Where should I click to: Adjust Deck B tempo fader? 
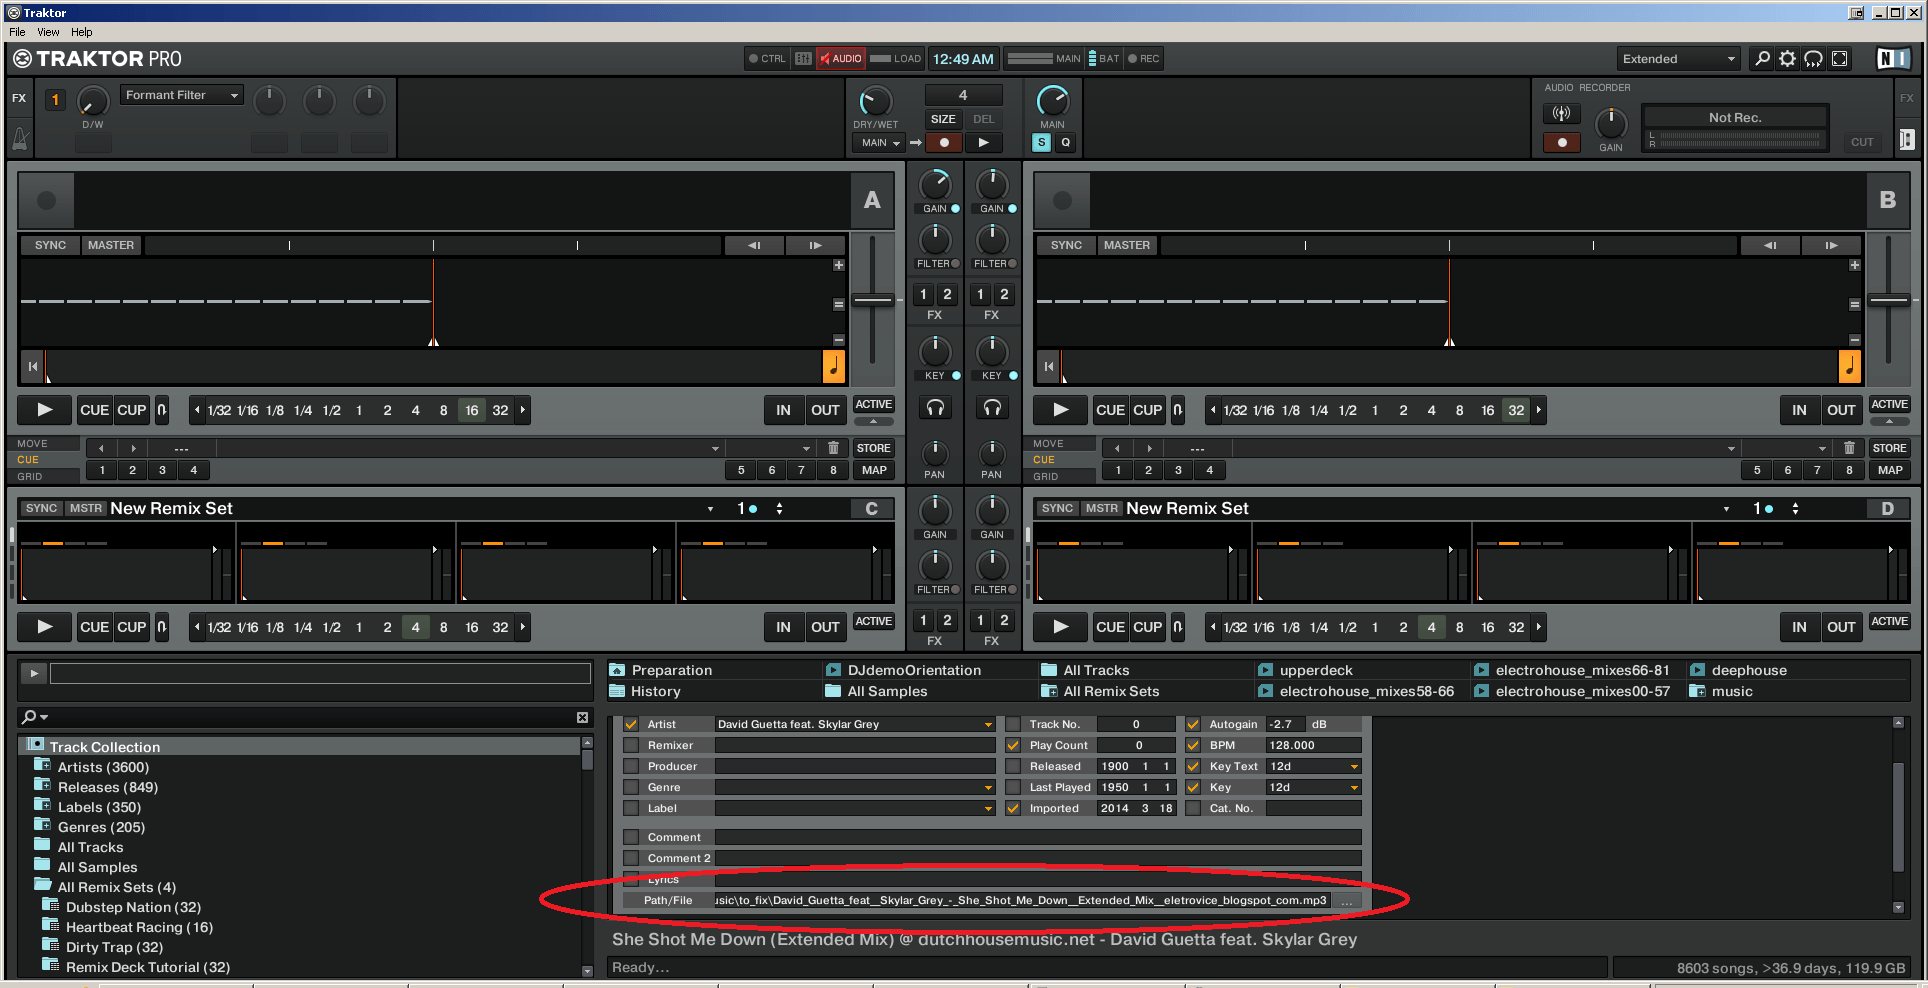click(x=1889, y=300)
